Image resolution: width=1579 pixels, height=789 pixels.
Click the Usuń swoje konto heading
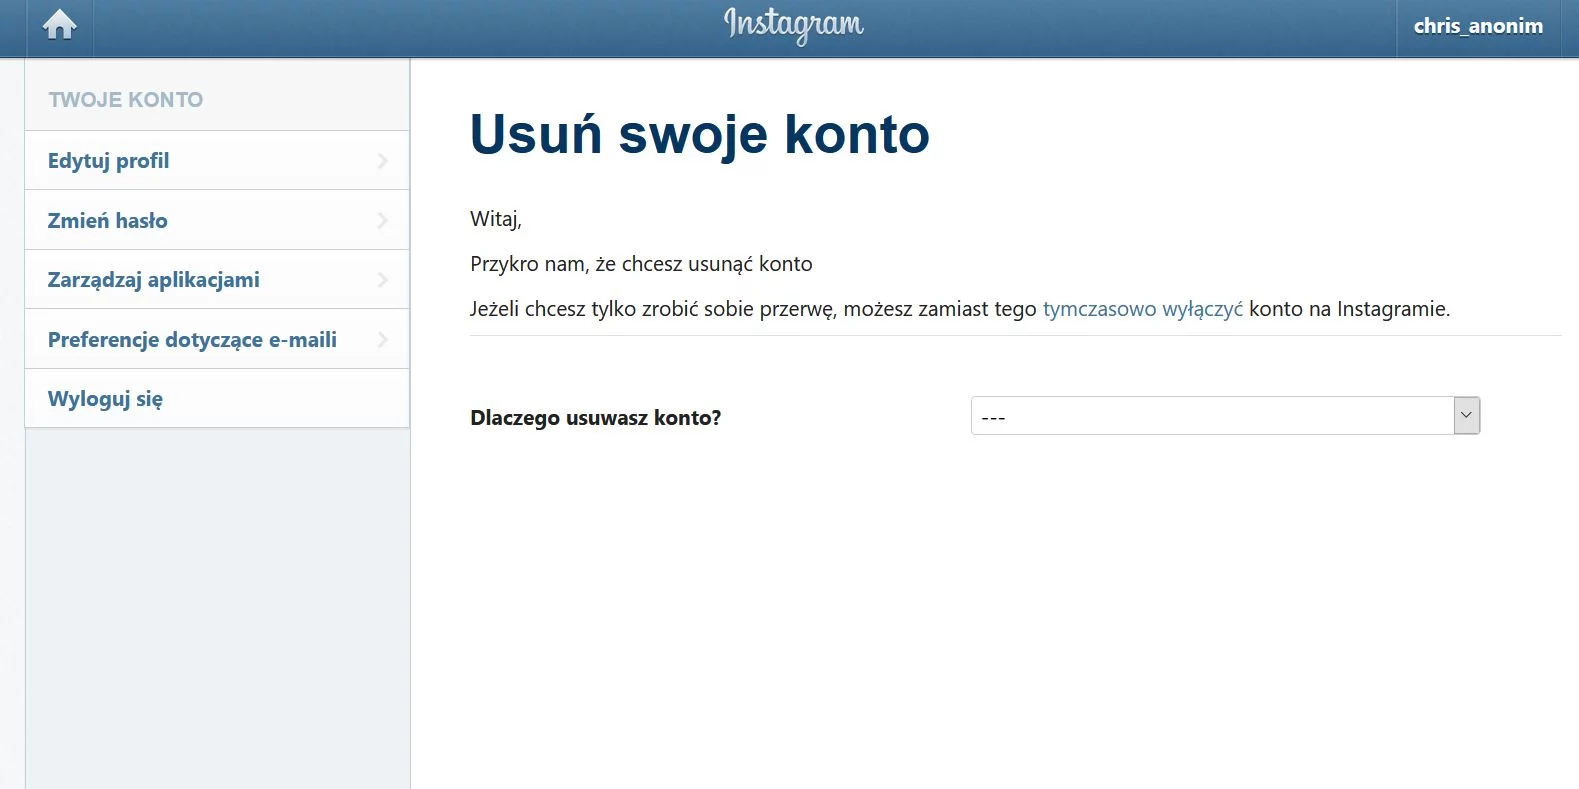pos(700,134)
